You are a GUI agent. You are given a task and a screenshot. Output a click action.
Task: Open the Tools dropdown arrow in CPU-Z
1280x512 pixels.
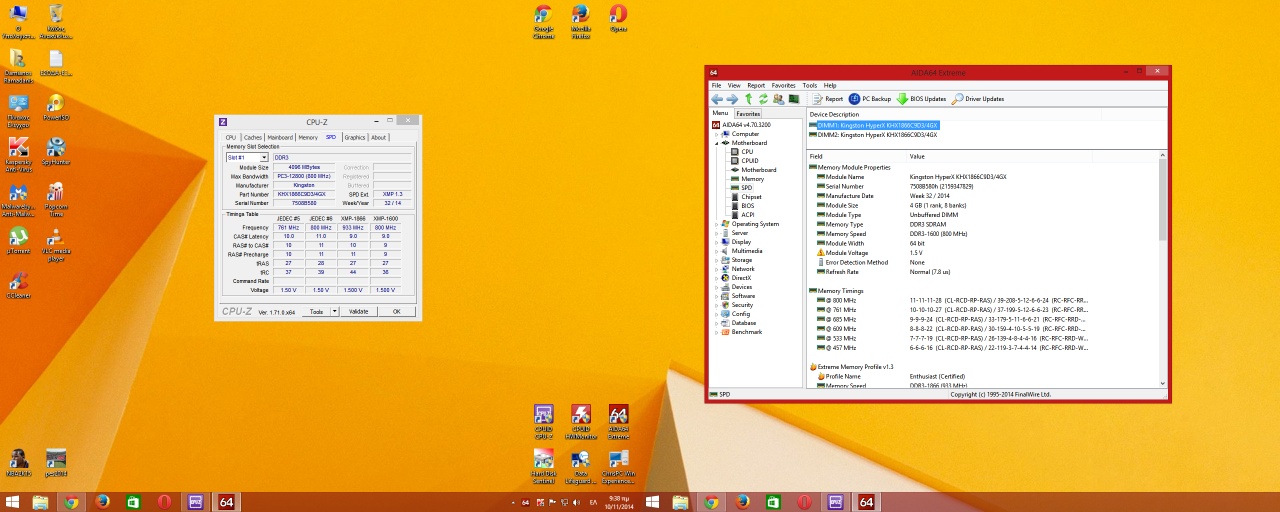pyautogui.click(x=333, y=312)
